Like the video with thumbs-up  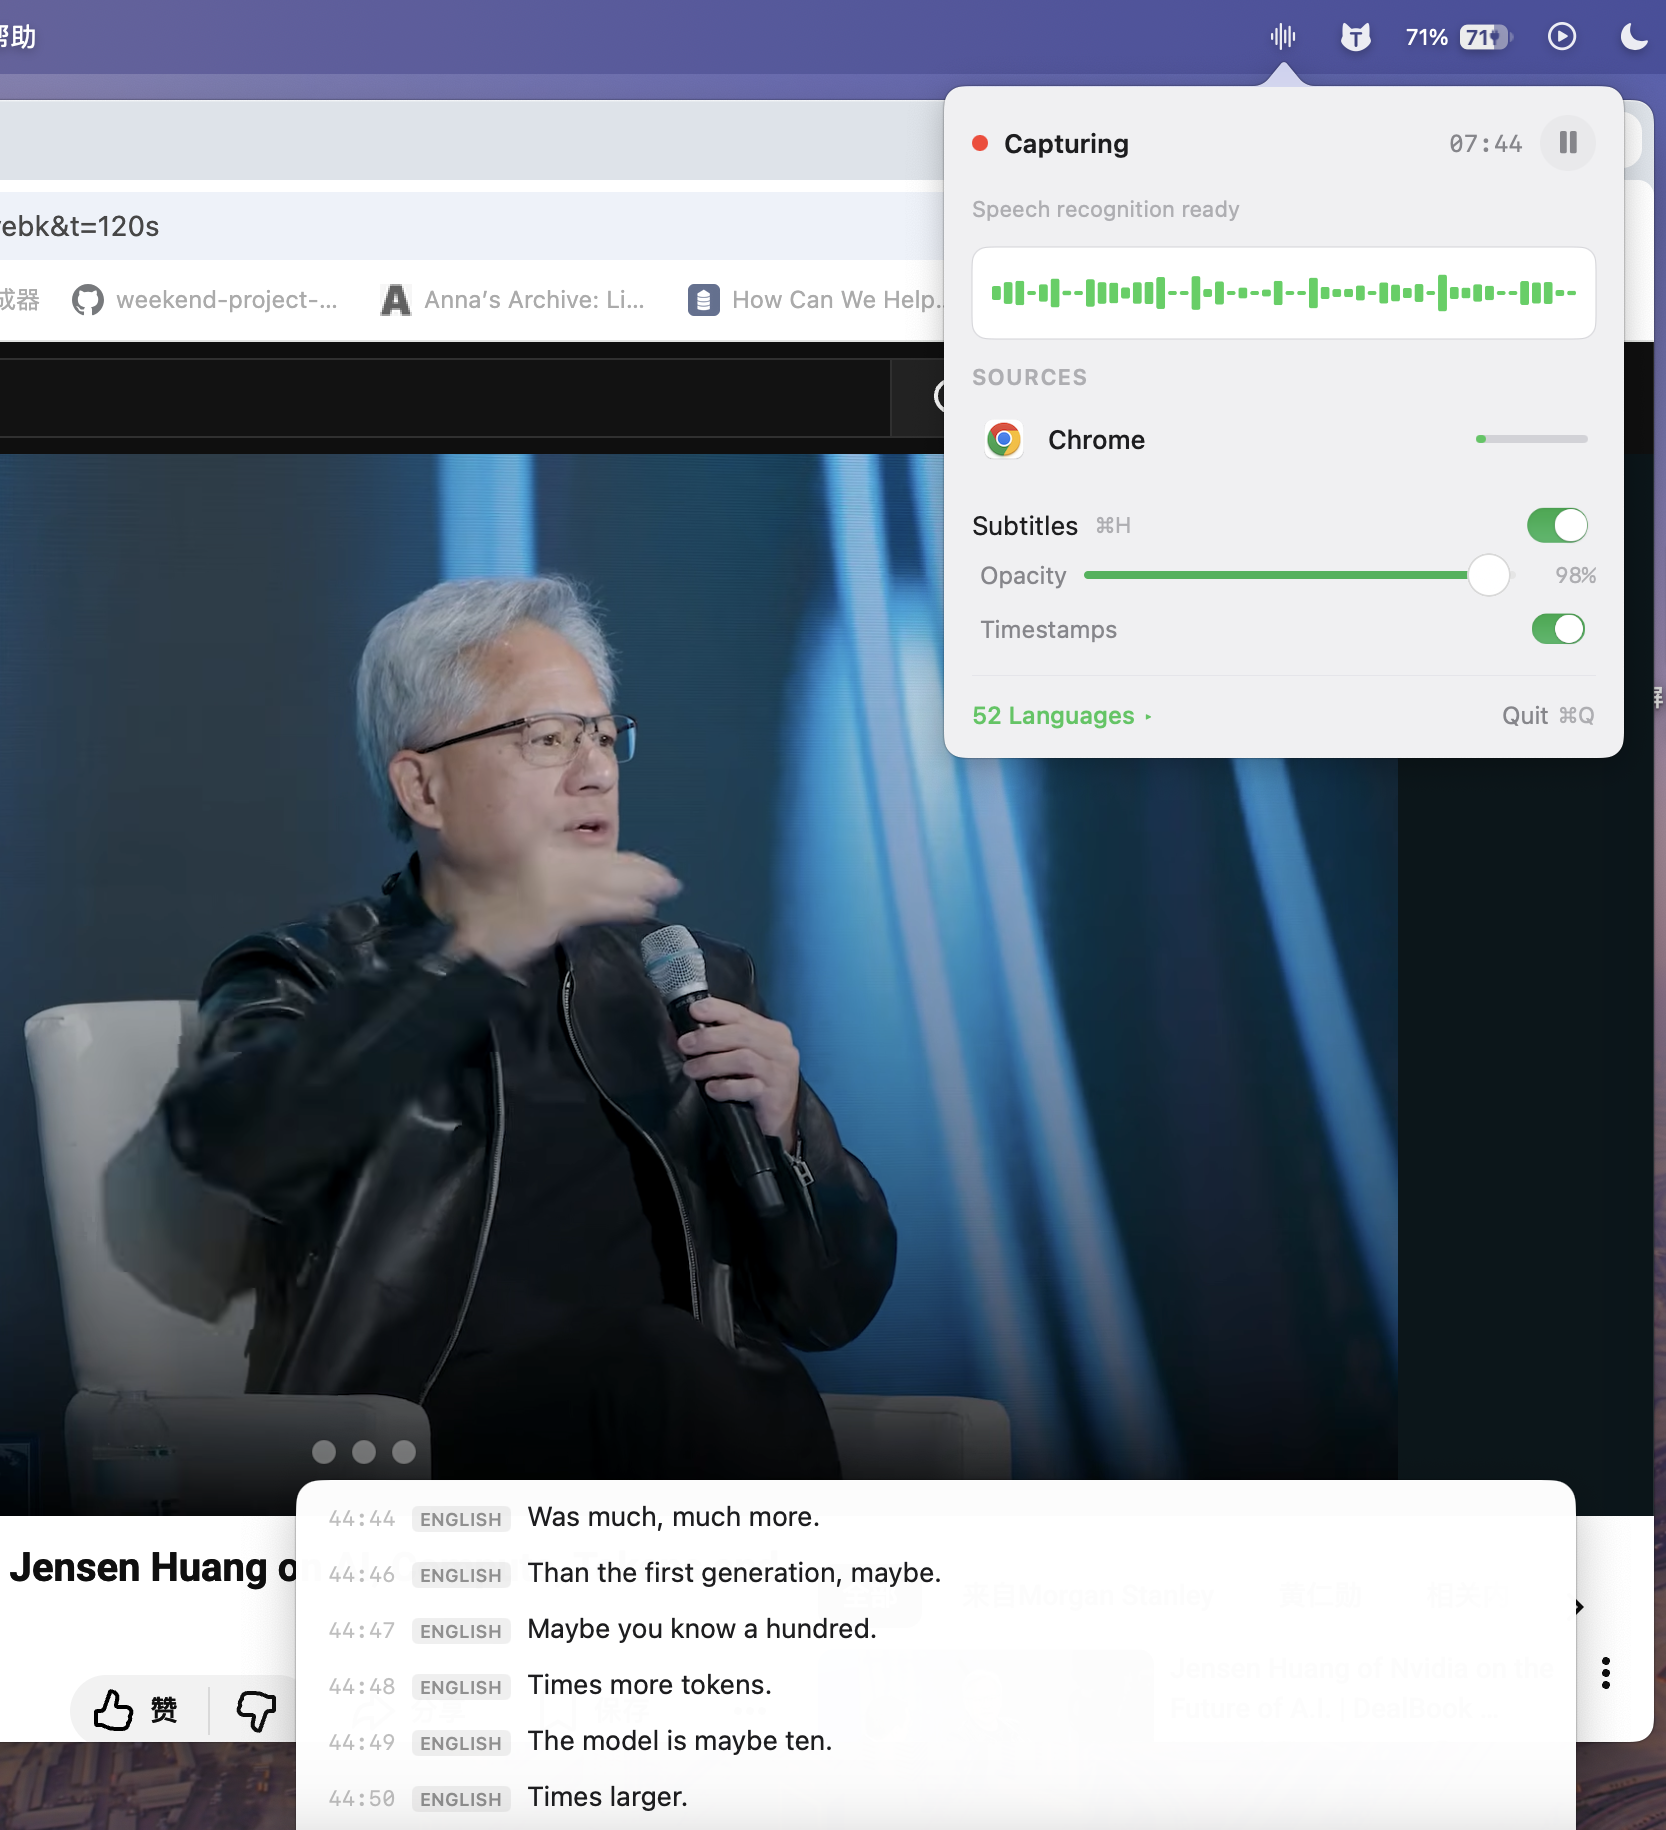coord(136,1710)
